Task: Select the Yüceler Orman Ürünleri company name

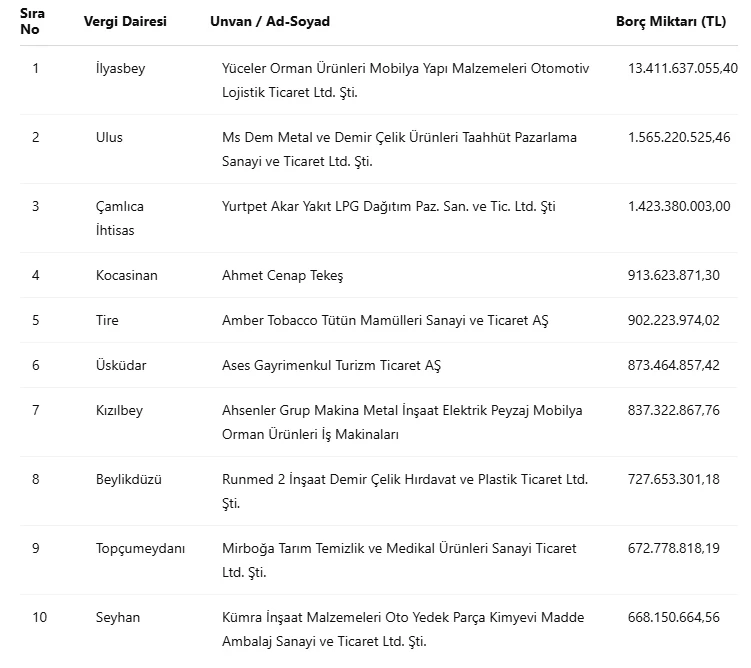Action: 405,80
